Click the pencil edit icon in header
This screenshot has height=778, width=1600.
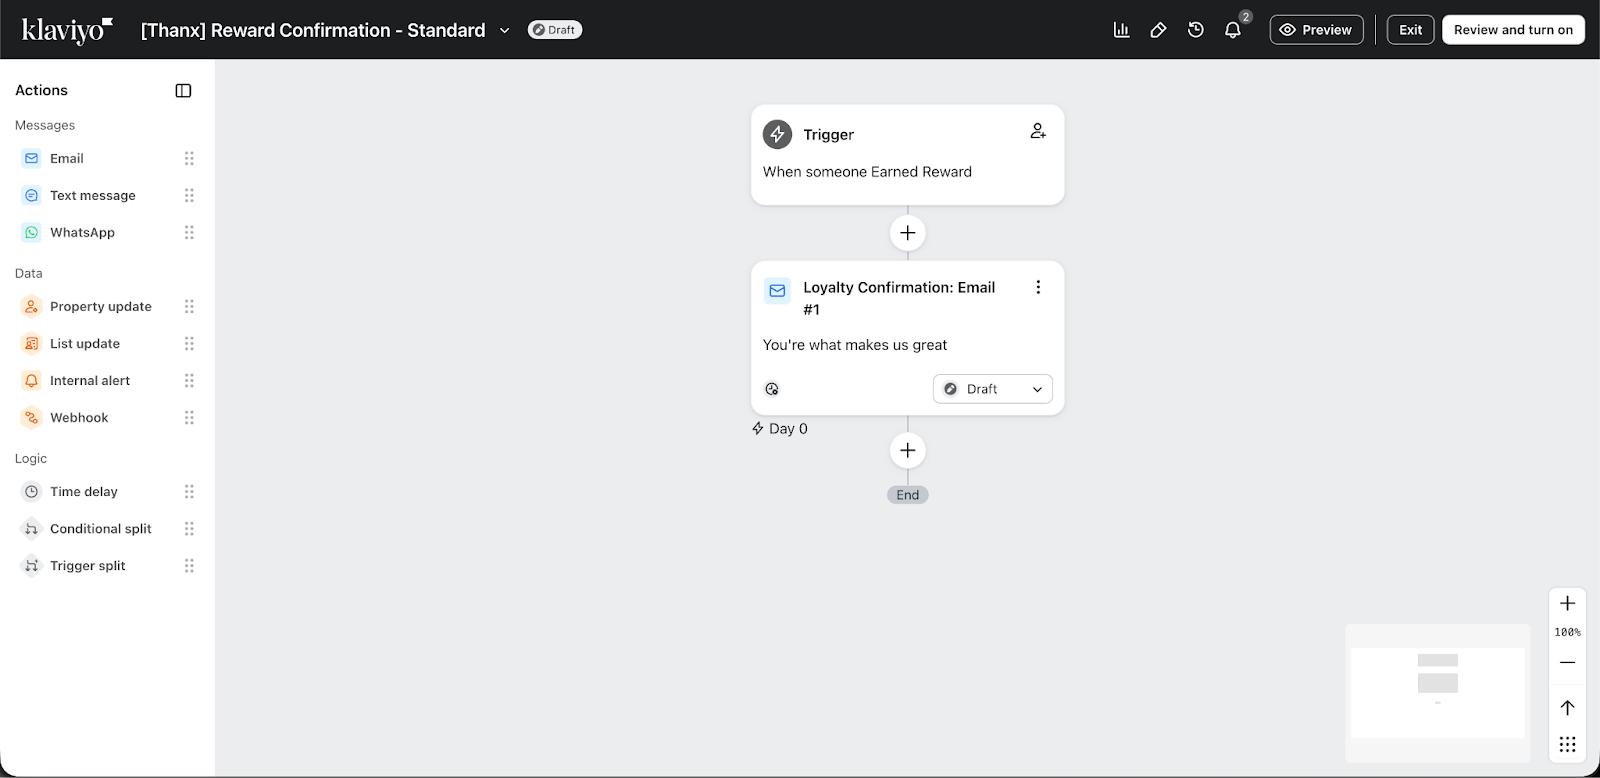click(1158, 30)
